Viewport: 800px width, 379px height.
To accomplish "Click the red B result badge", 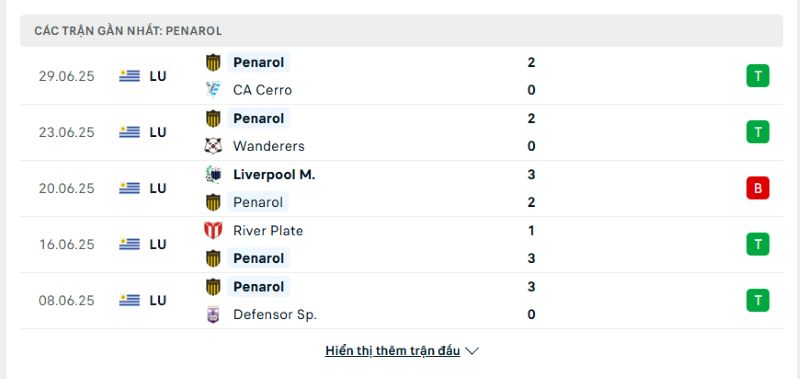I will coord(758,188).
